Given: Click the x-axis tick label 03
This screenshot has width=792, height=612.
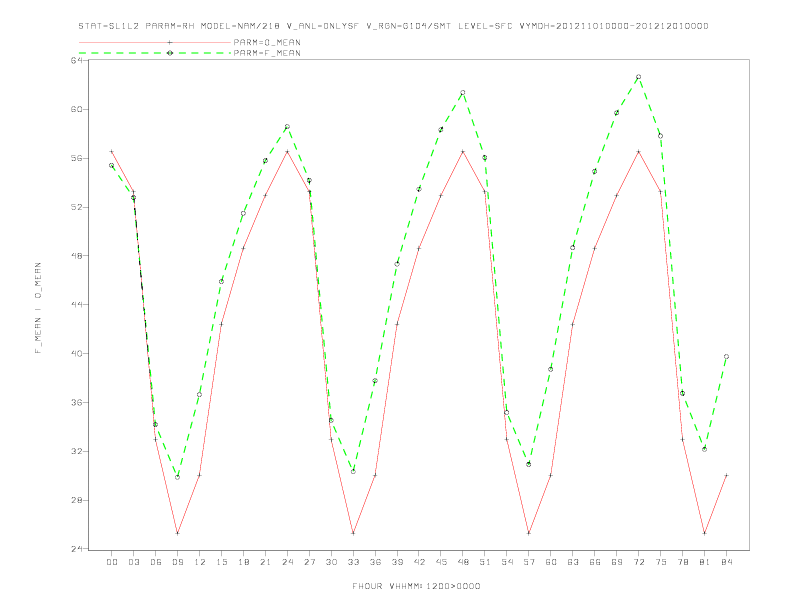Looking at the screenshot, I should [x=133, y=562].
